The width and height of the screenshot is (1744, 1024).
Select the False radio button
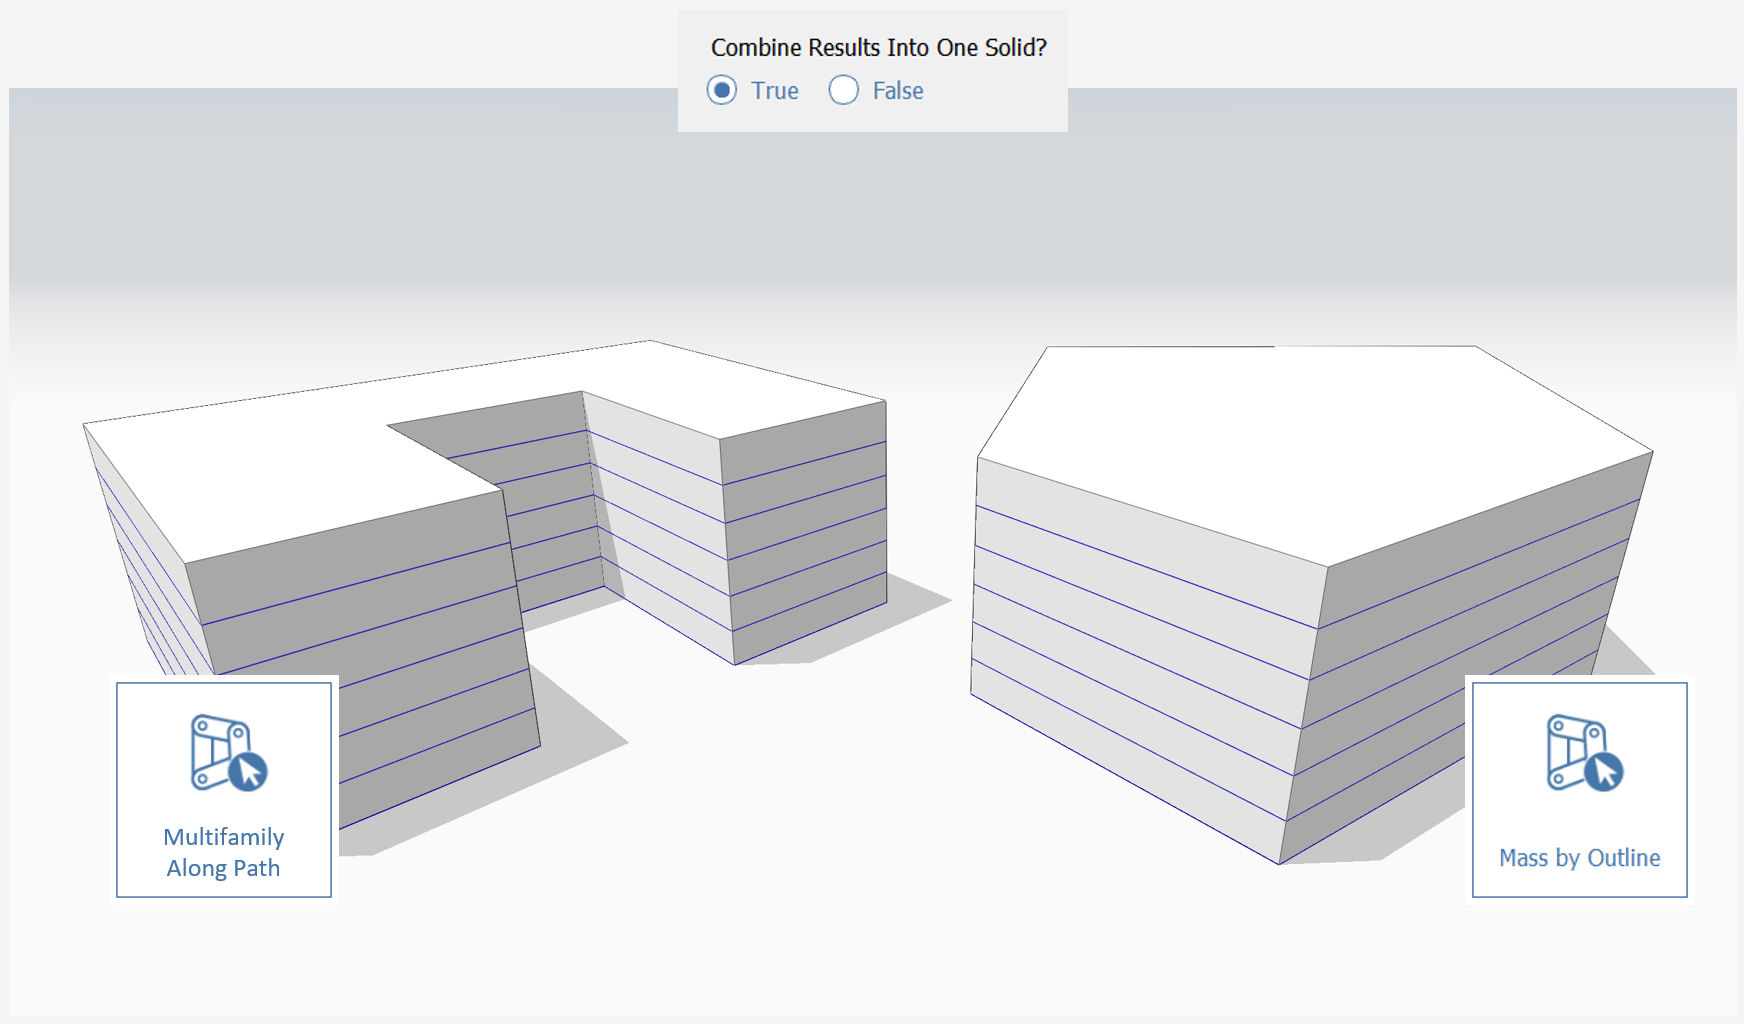[843, 90]
